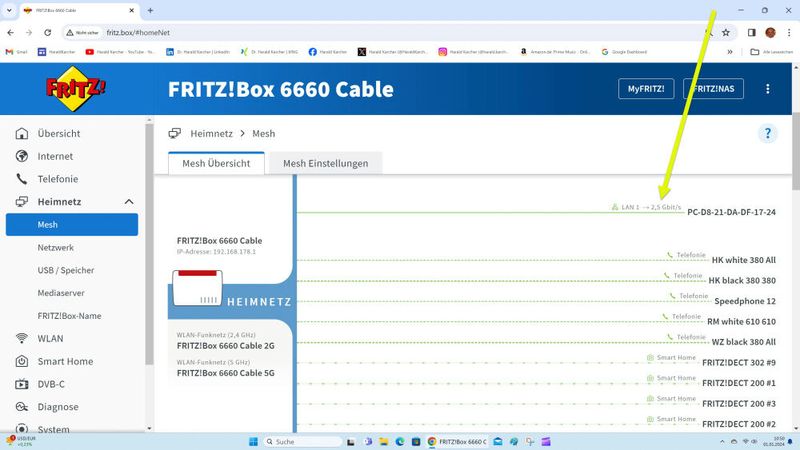Open the Google Dashboard bookmark
Viewport: 800px width, 450px height.
(x=624, y=52)
